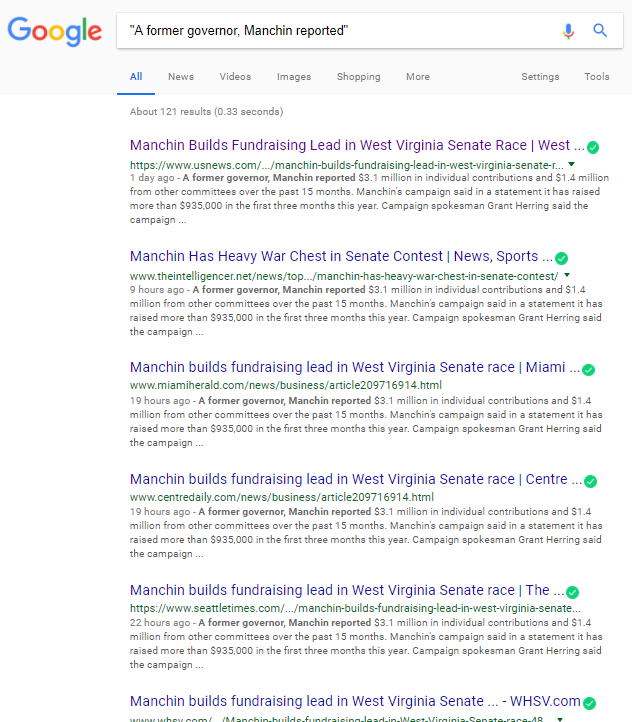The width and height of the screenshot is (632, 722).
Task: Click the www.seattletimes.com green URL
Action: pyautogui.click(x=355, y=608)
